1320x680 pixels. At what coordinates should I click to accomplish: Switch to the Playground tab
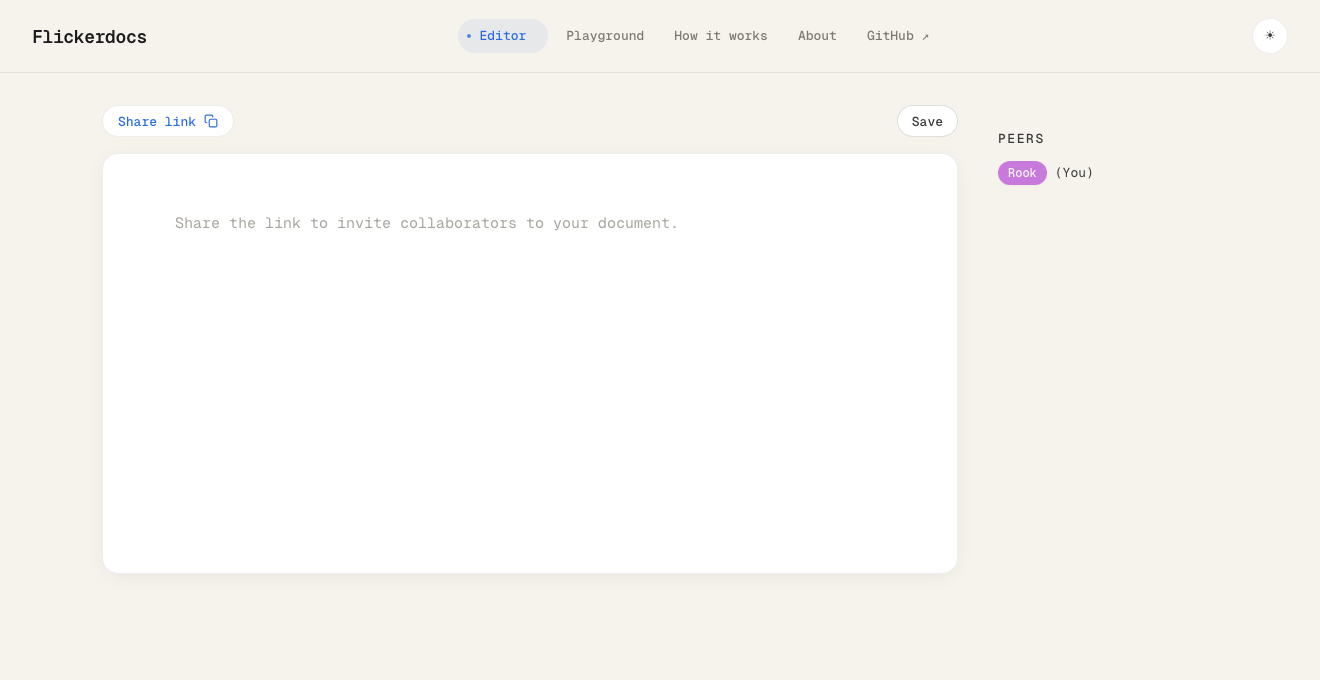point(605,36)
